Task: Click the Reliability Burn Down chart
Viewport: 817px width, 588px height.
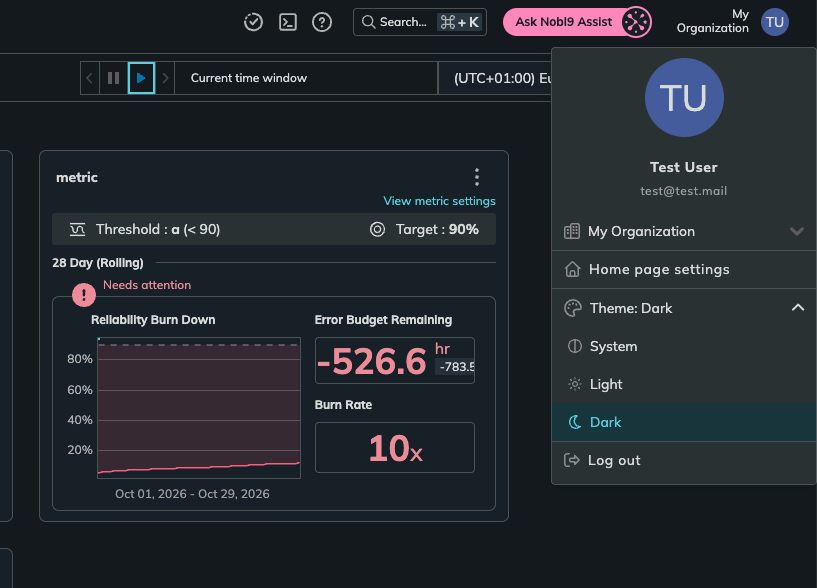Action: (x=199, y=408)
